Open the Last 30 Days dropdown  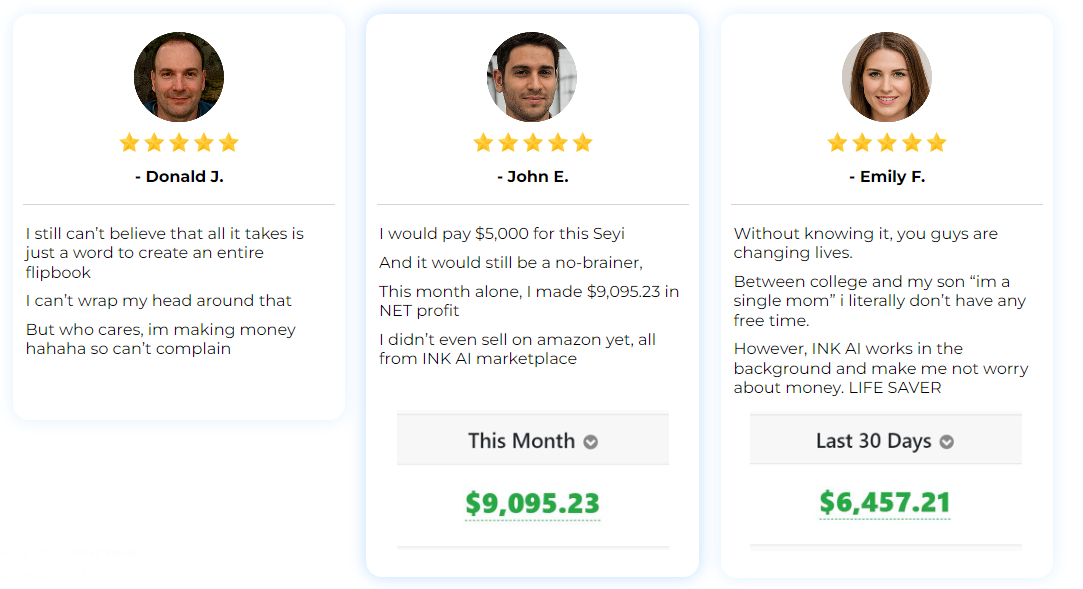point(885,440)
